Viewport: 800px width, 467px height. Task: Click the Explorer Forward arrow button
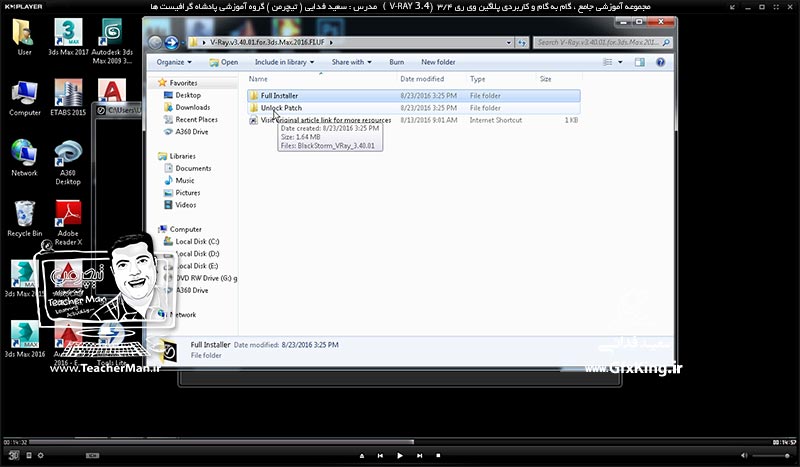[x=171, y=42]
